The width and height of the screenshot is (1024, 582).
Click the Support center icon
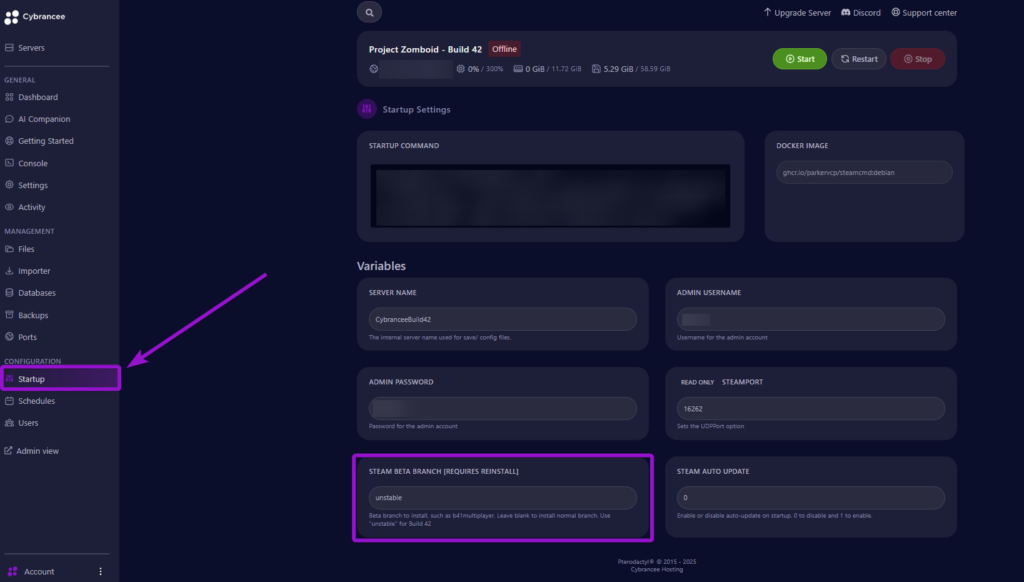coord(894,13)
